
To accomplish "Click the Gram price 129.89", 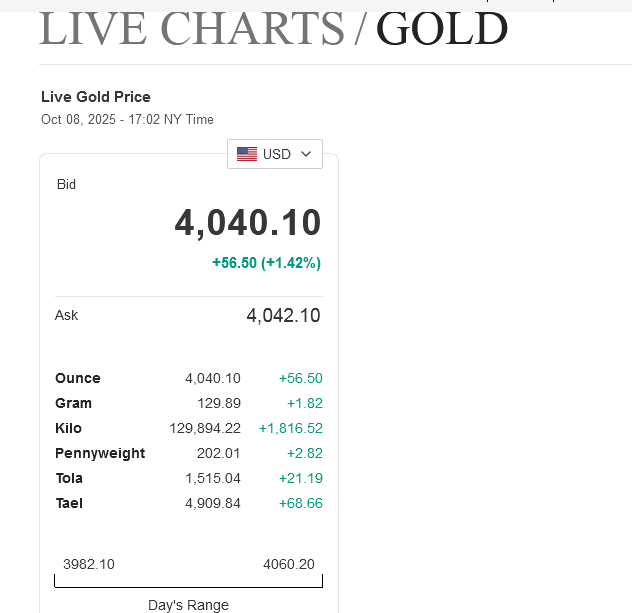I will pos(219,403).
